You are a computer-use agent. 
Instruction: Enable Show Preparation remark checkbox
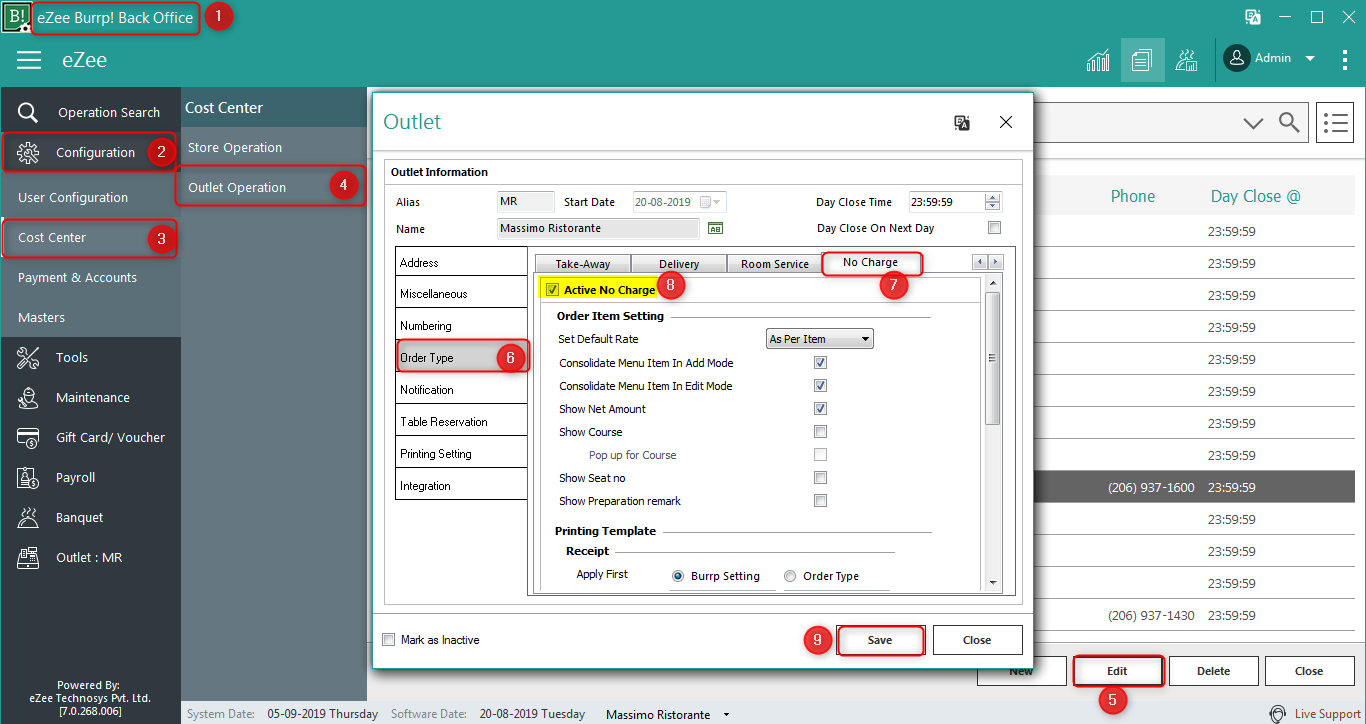point(820,501)
